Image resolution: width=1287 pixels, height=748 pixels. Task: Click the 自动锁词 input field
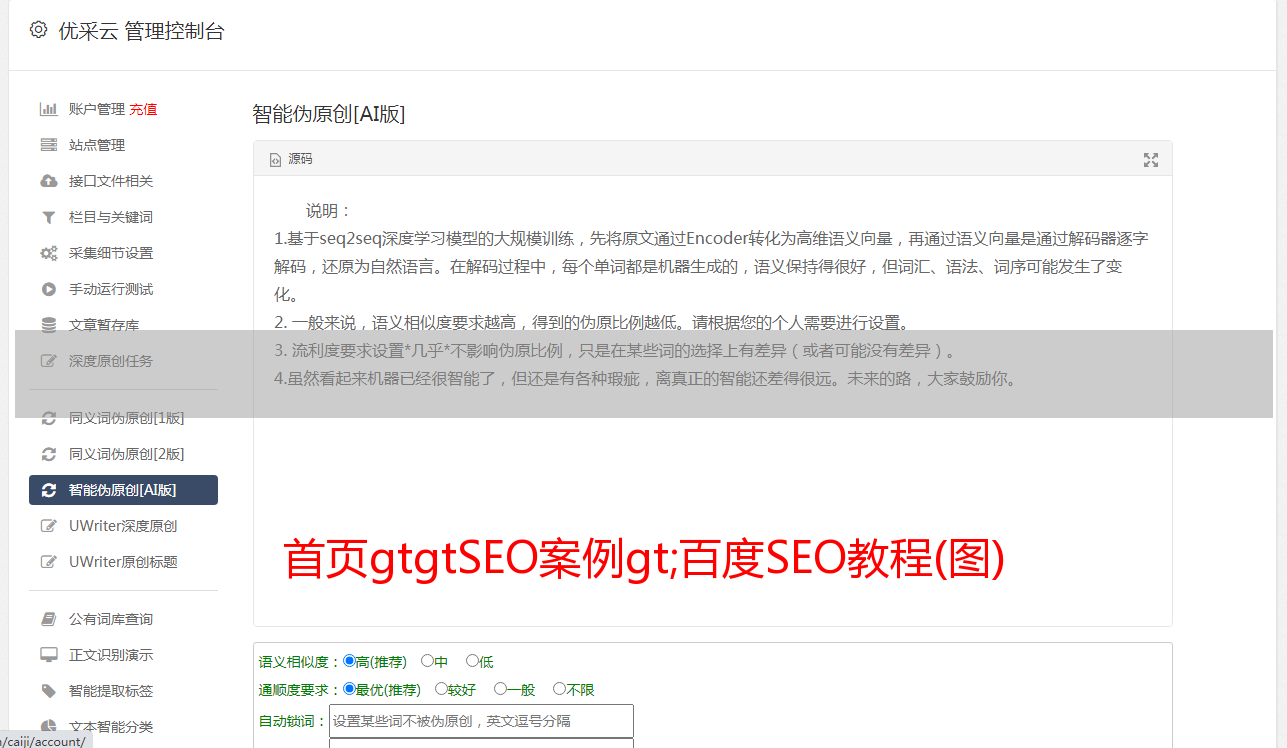(481, 721)
